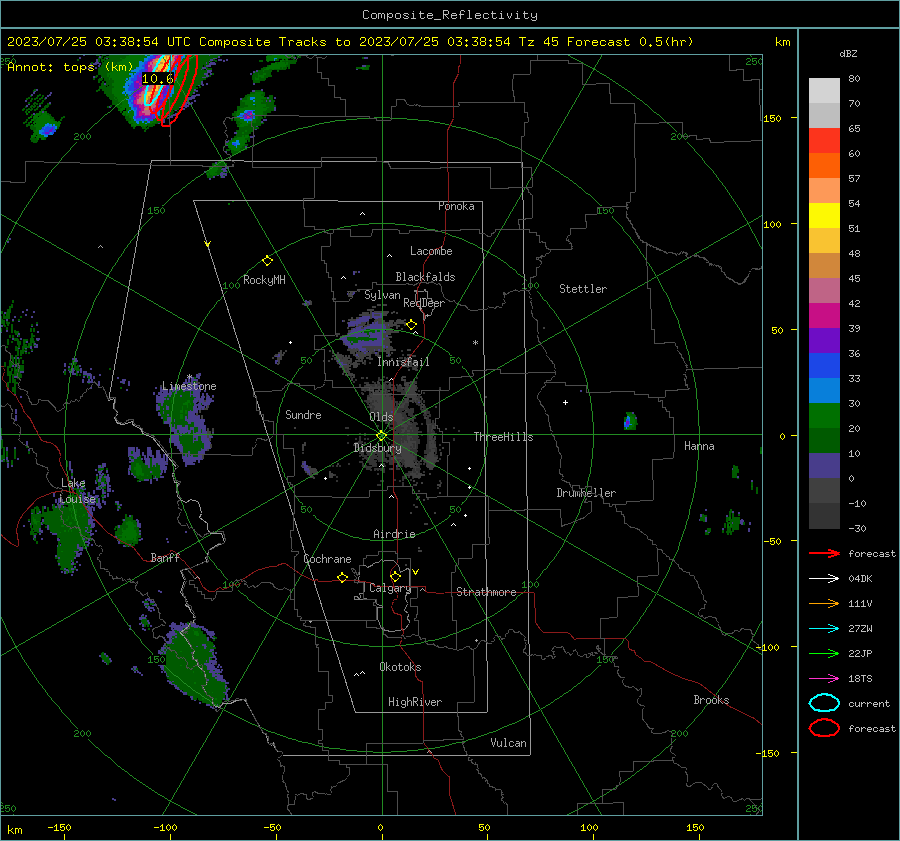The image size is (900, 841).
Task: Click the Composite_Reflectivity title
Action: (450, 15)
